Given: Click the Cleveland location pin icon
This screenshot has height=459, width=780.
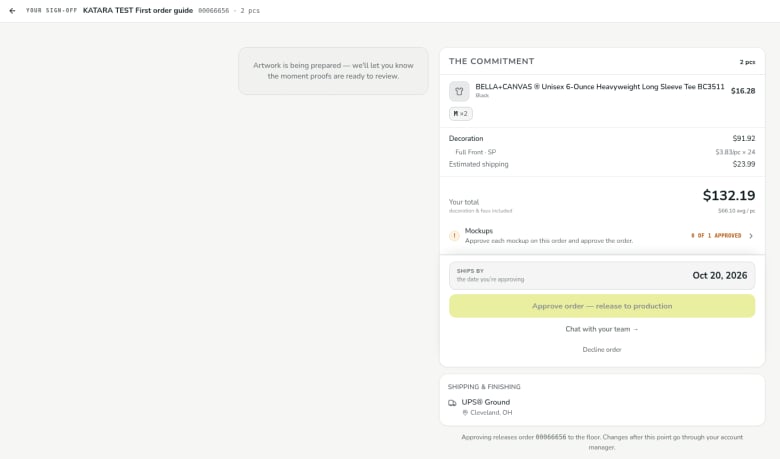Looking at the screenshot, I should (465, 413).
